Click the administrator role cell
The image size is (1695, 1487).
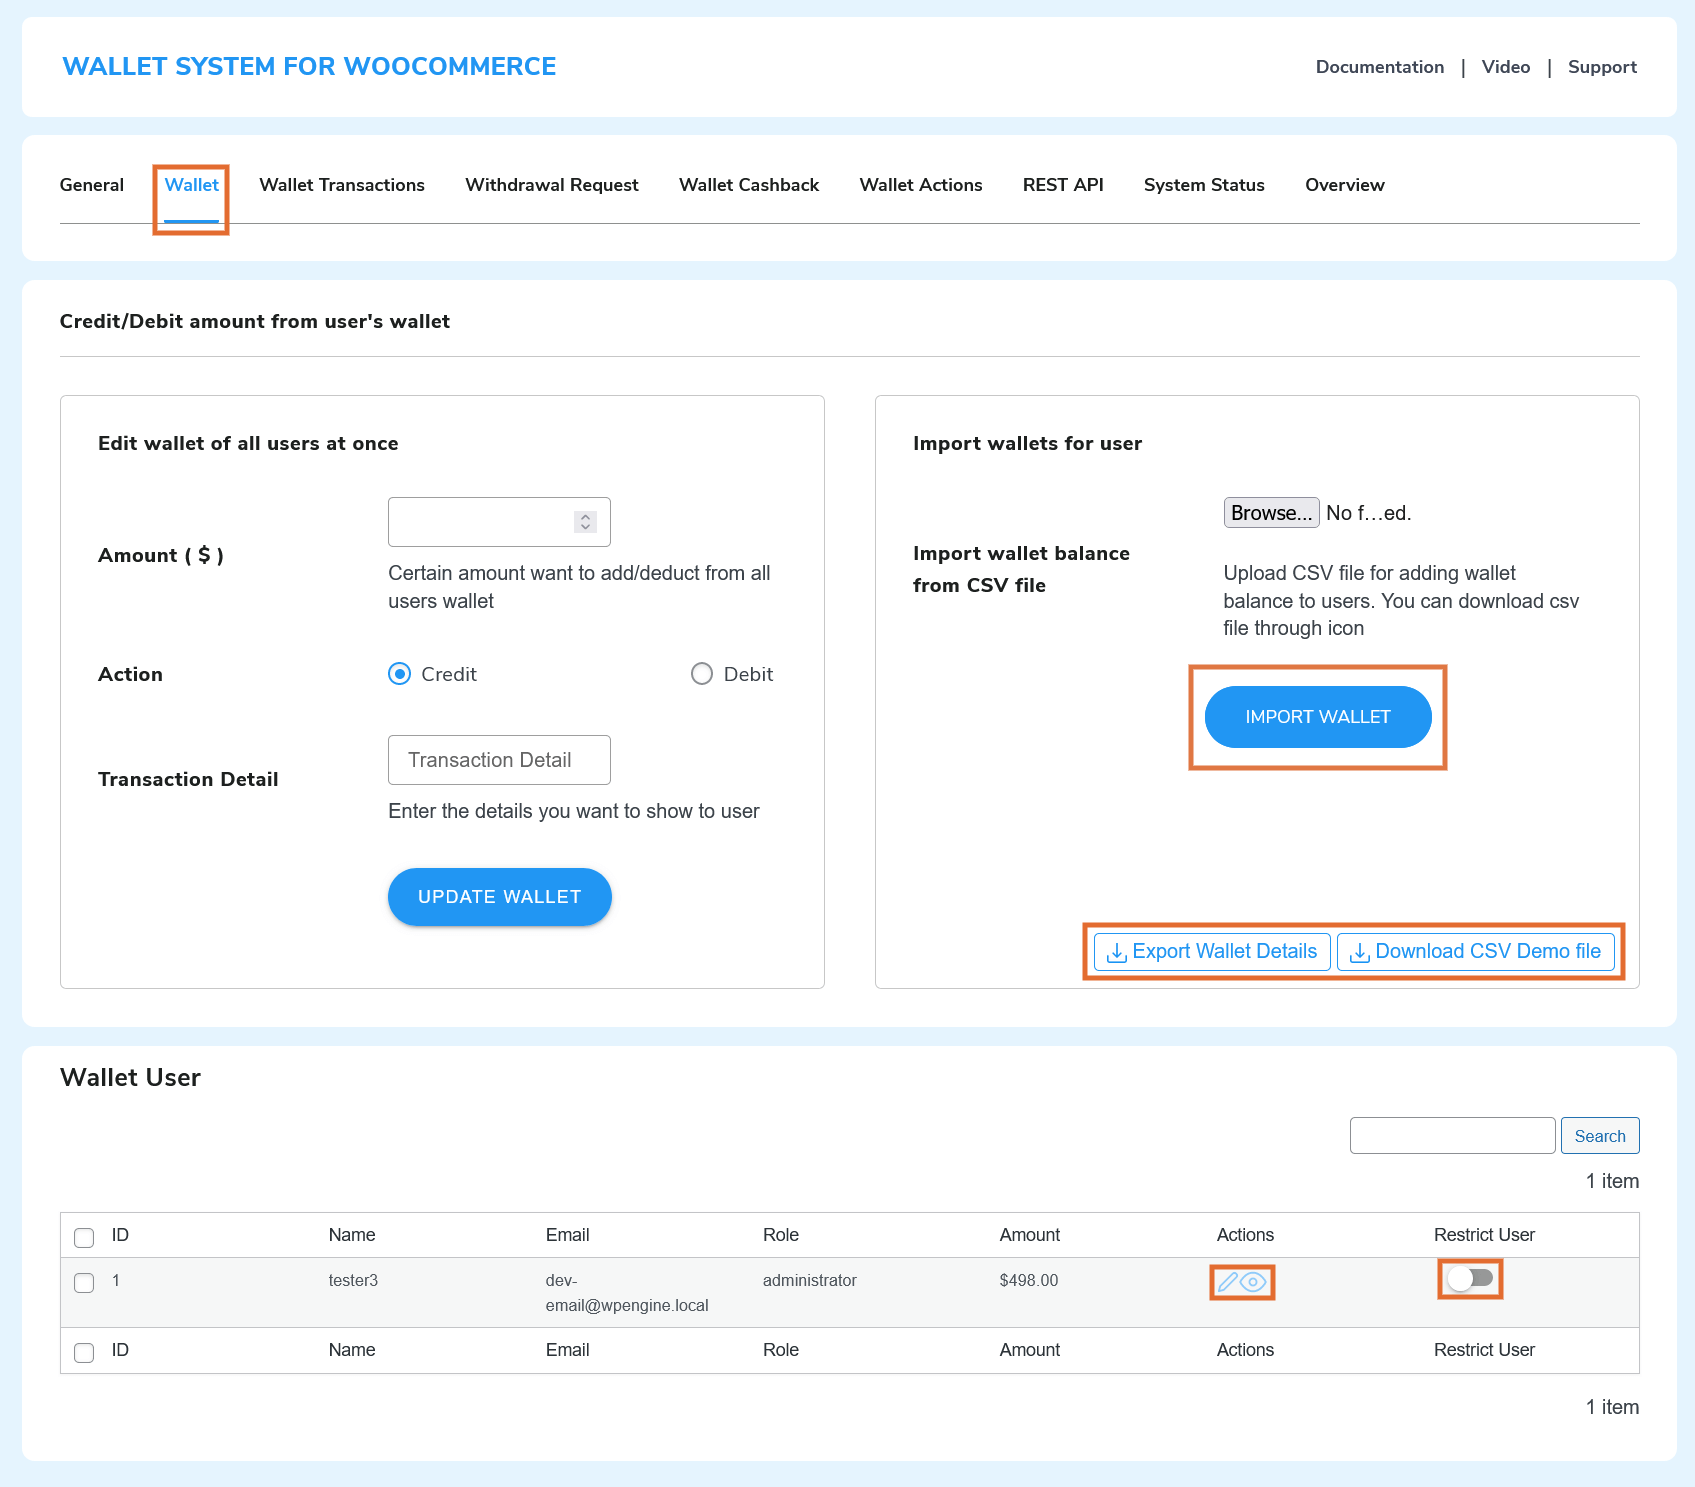(809, 1280)
